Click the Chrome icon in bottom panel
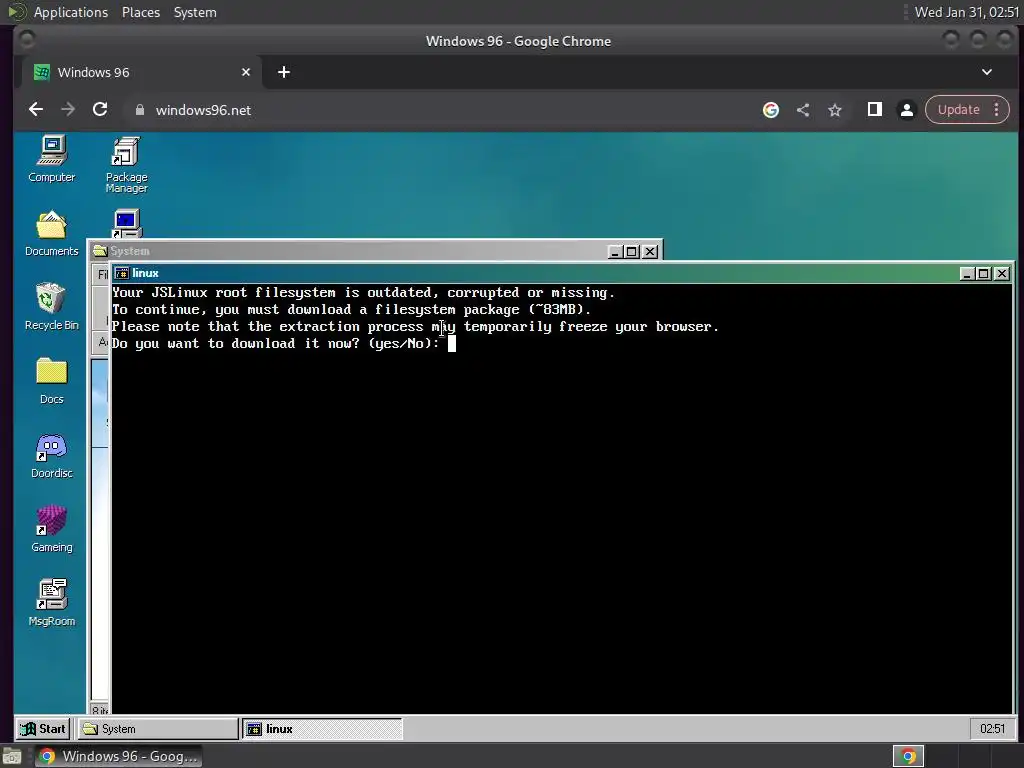The height and width of the screenshot is (768, 1024). [908, 756]
